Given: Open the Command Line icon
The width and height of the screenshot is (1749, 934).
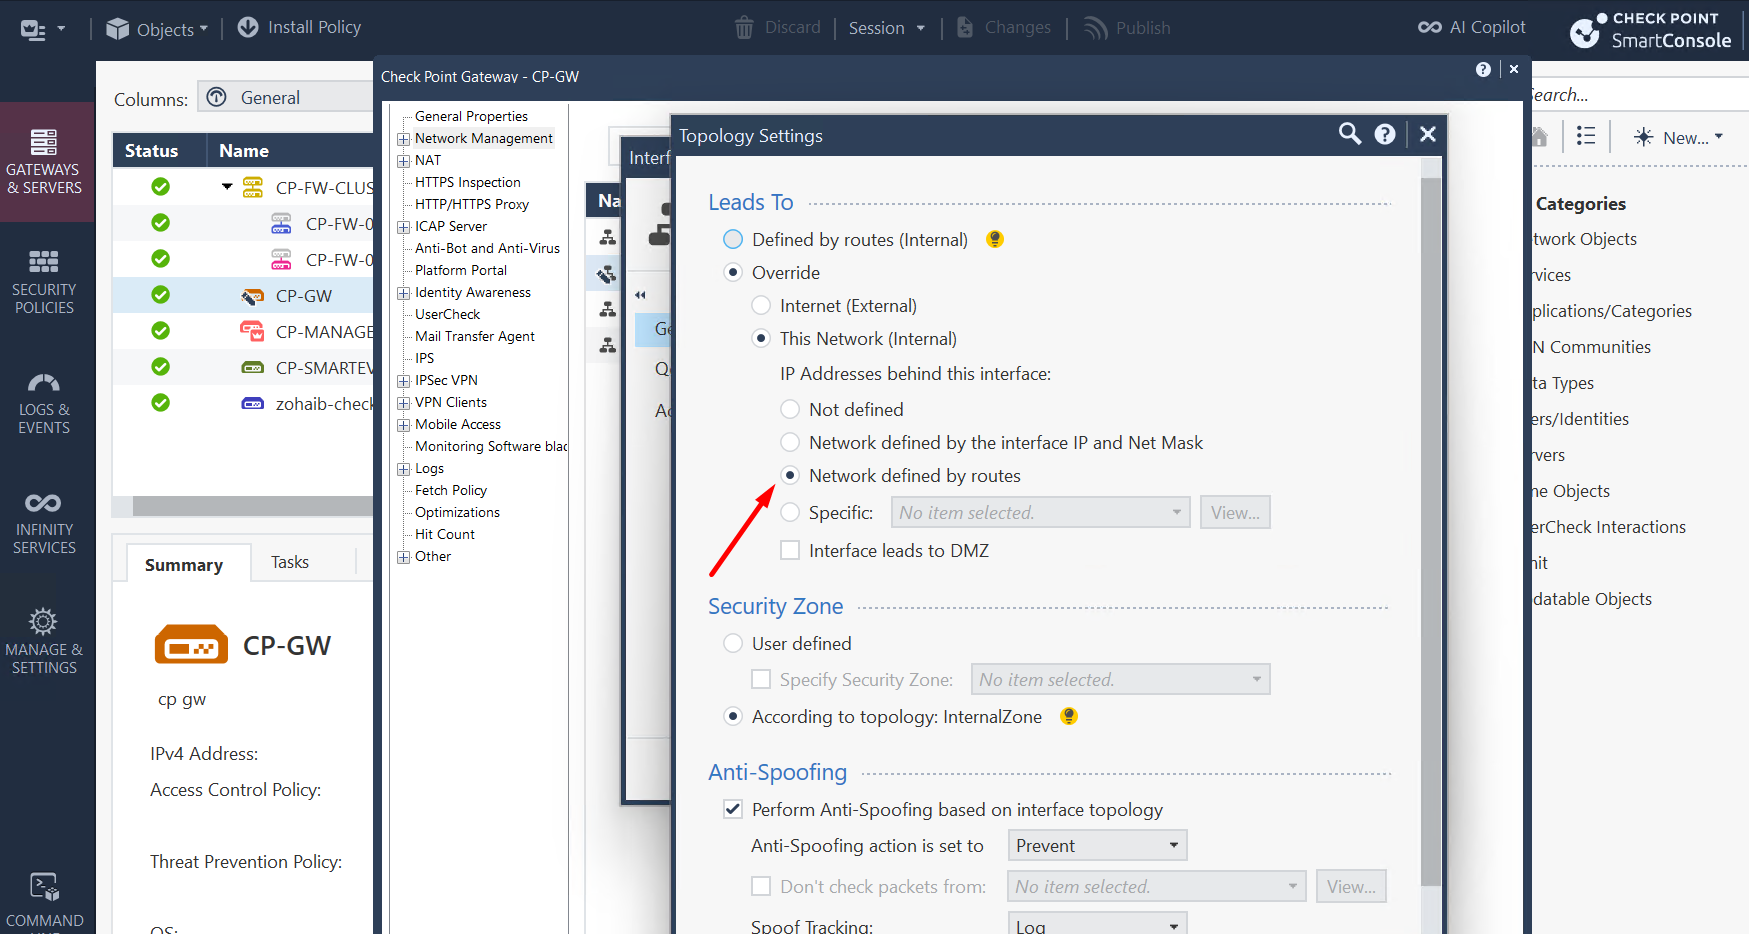Looking at the screenshot, I should click(45, 887).
